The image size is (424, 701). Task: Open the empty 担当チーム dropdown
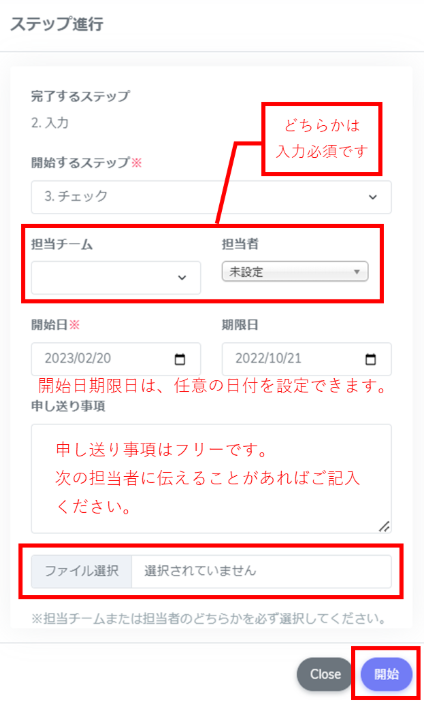[x=116, y=278]
